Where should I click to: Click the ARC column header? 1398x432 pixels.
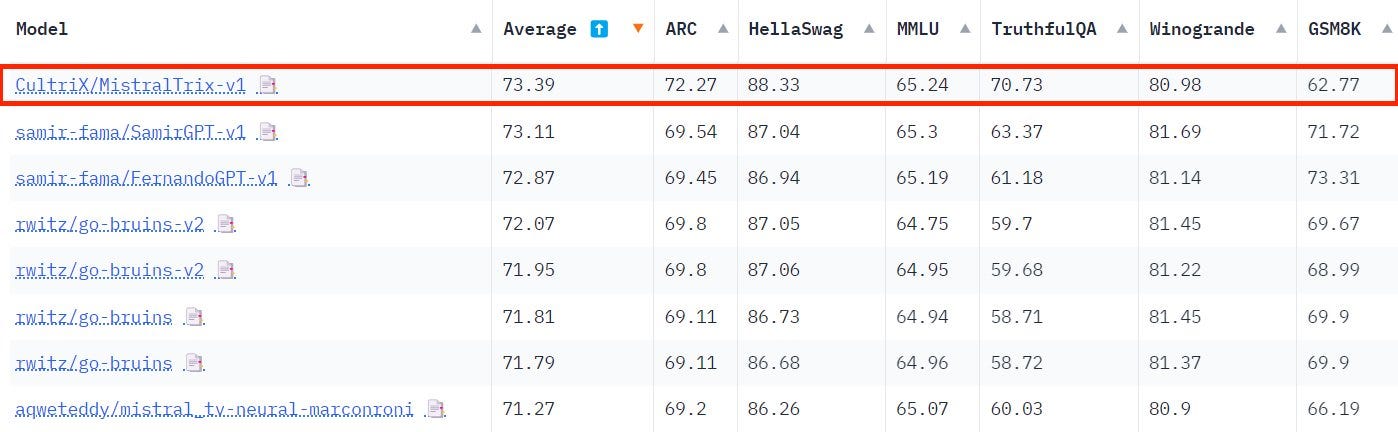(x=681, y=29)
